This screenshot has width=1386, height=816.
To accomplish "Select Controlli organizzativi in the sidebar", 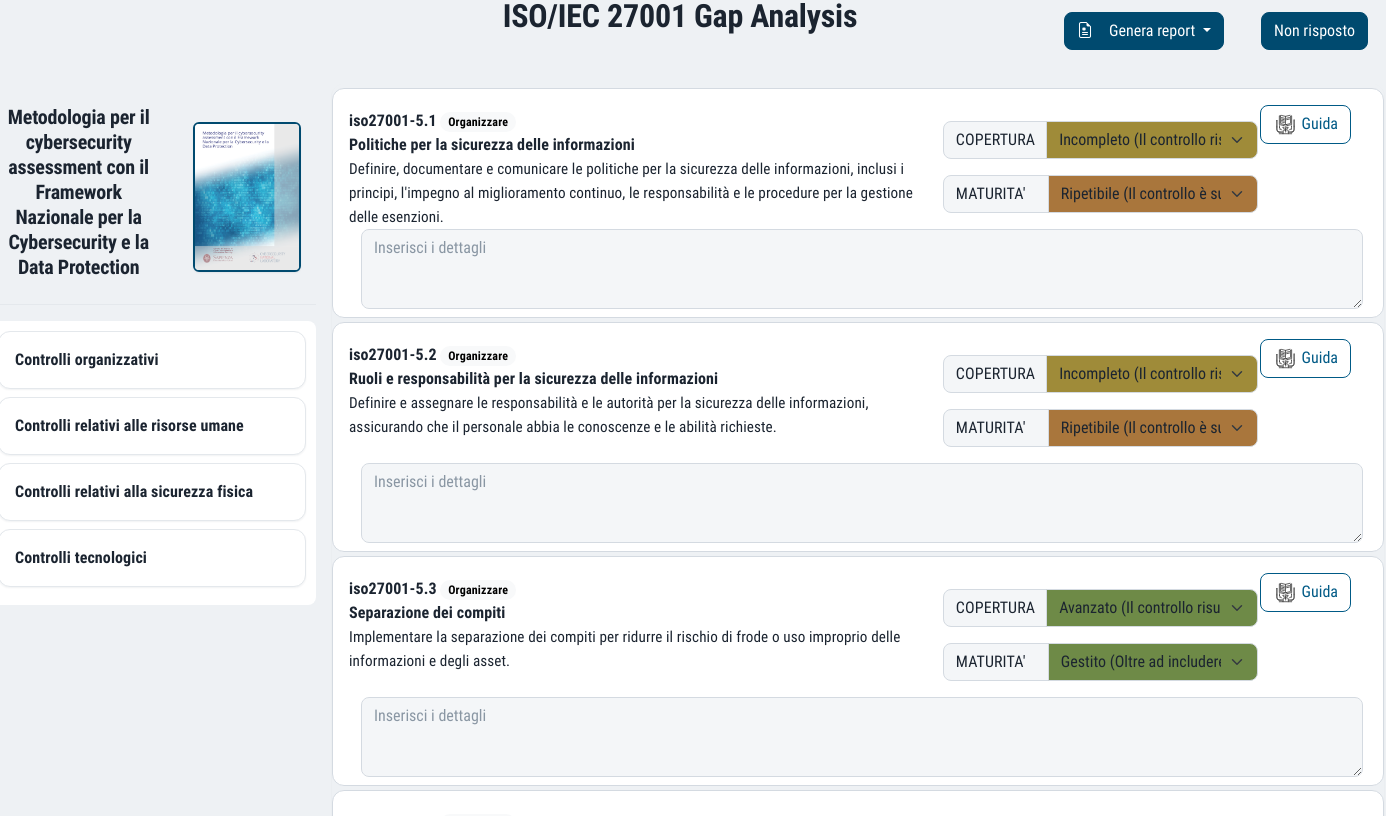I will (152, 360).
